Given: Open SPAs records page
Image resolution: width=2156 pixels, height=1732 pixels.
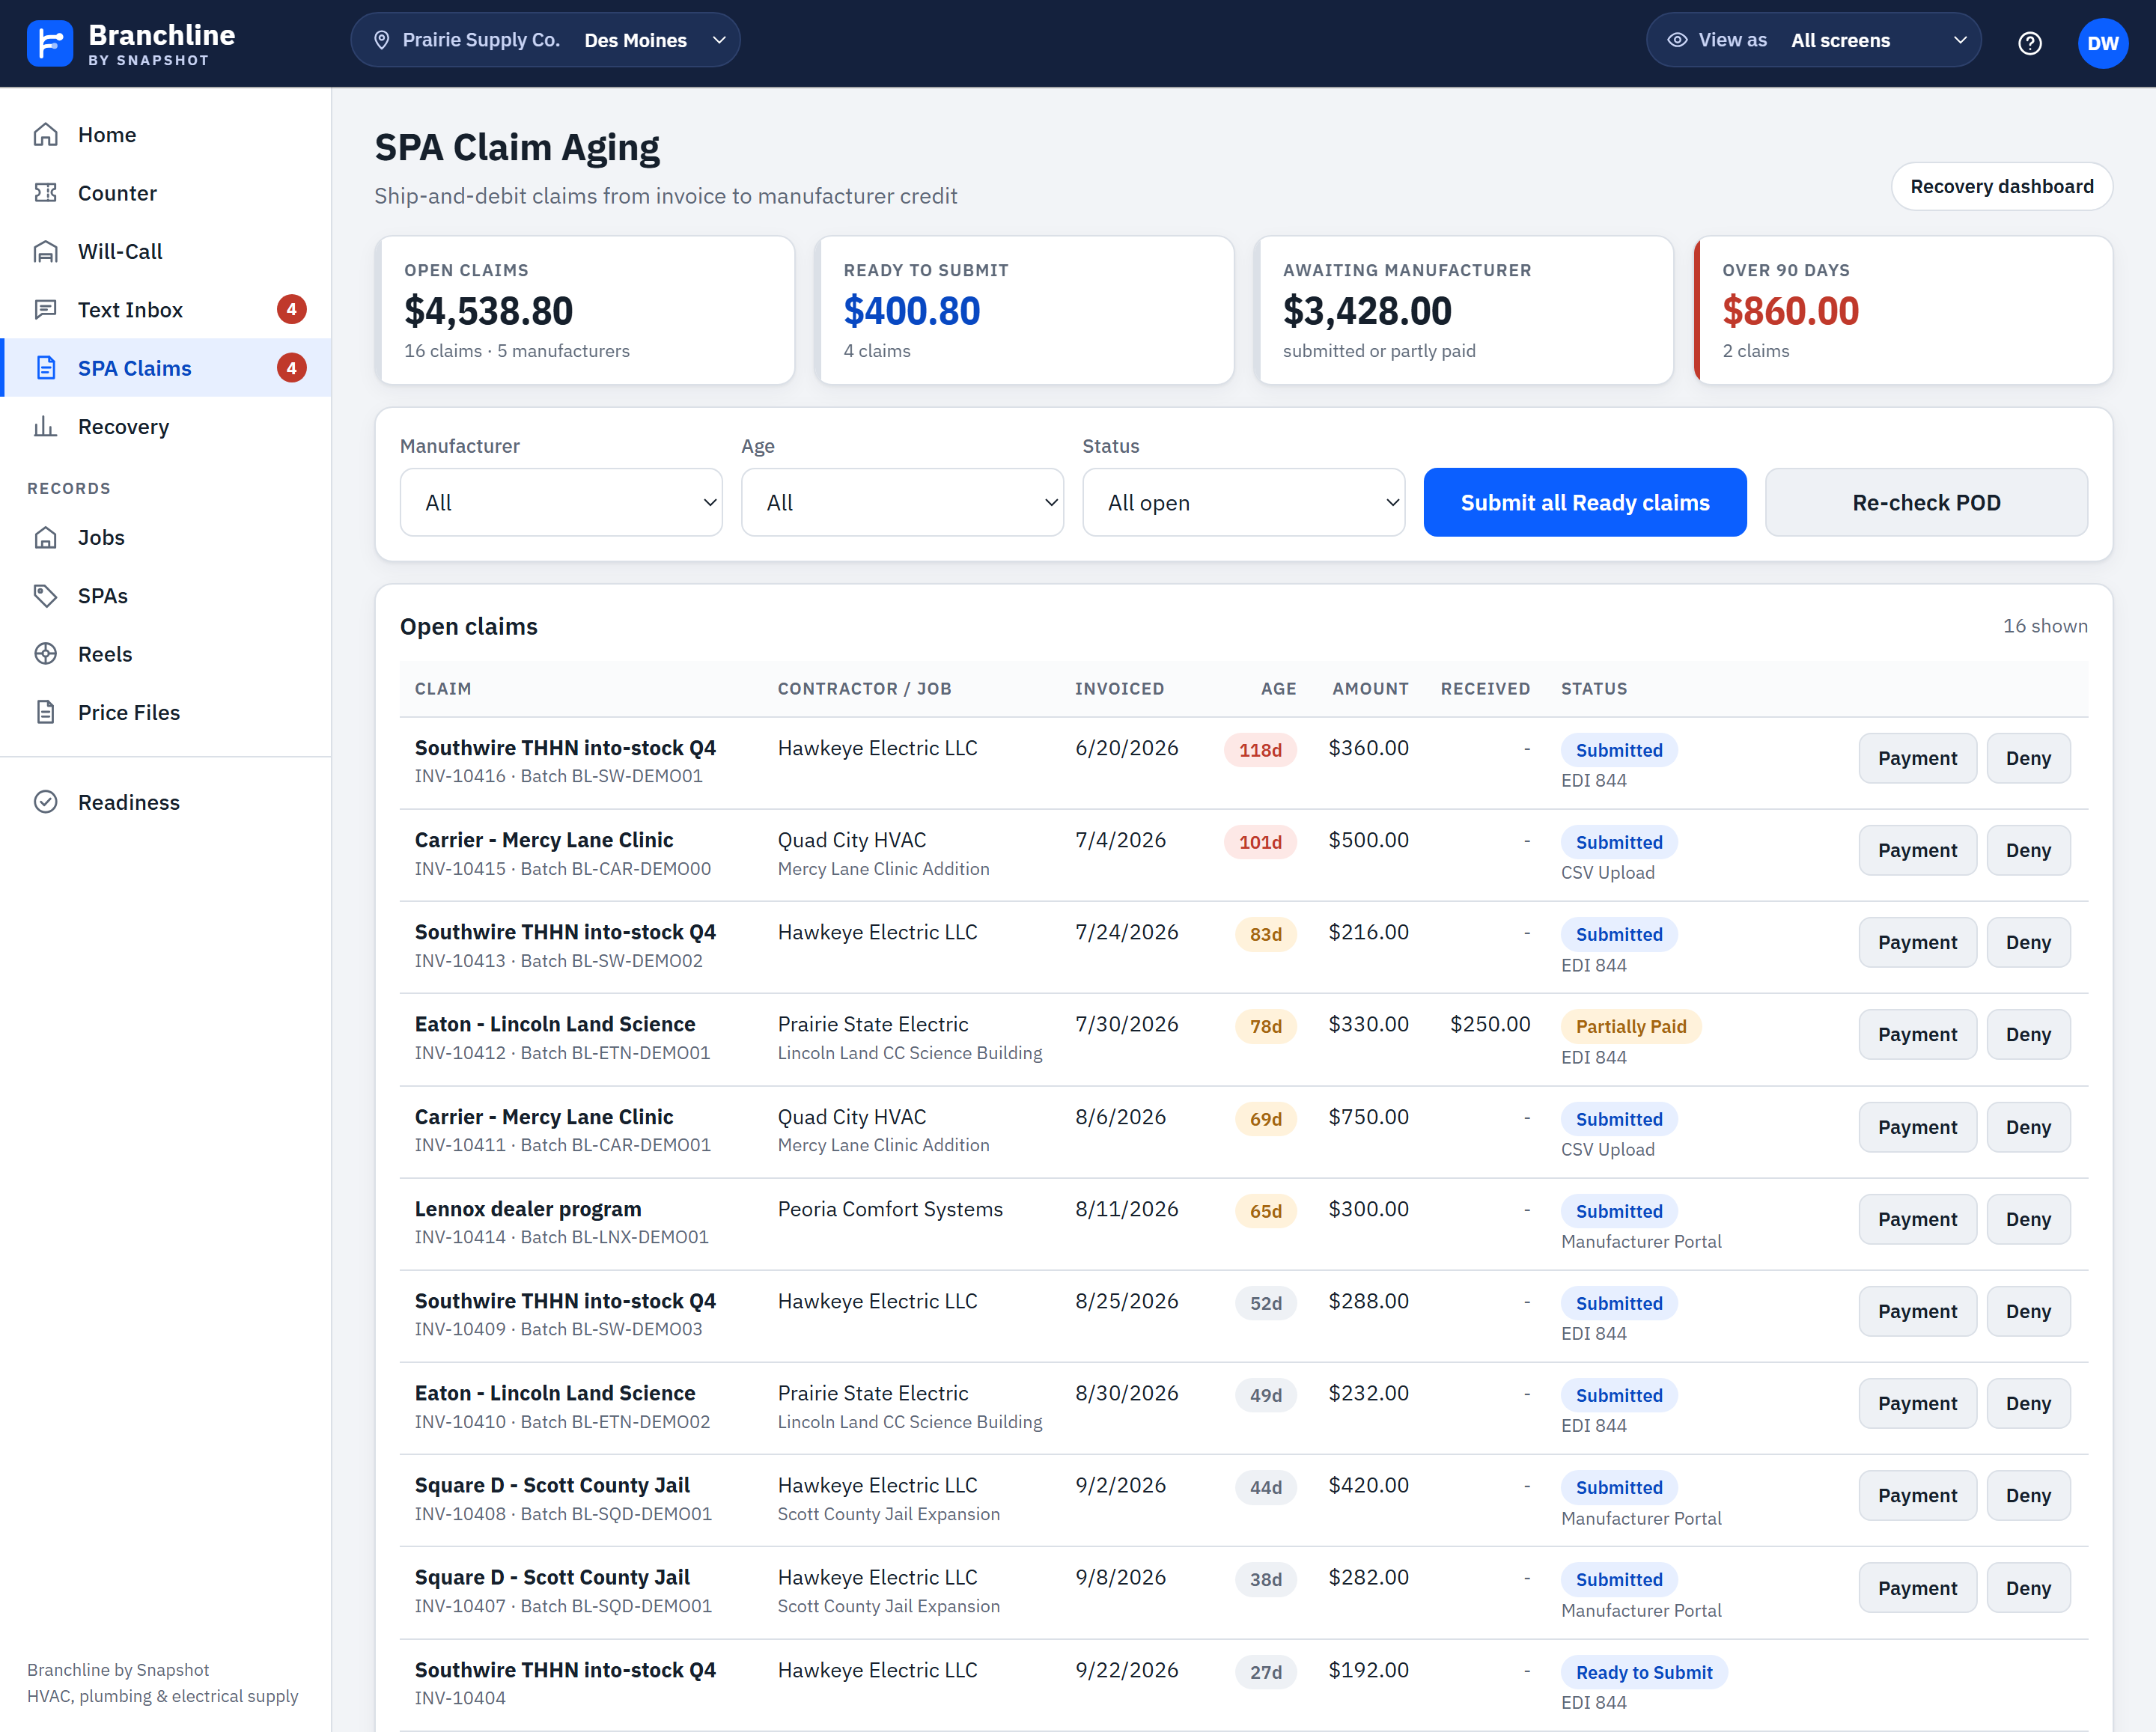Looking at the screenshot, I should click(x=165, y=595).
